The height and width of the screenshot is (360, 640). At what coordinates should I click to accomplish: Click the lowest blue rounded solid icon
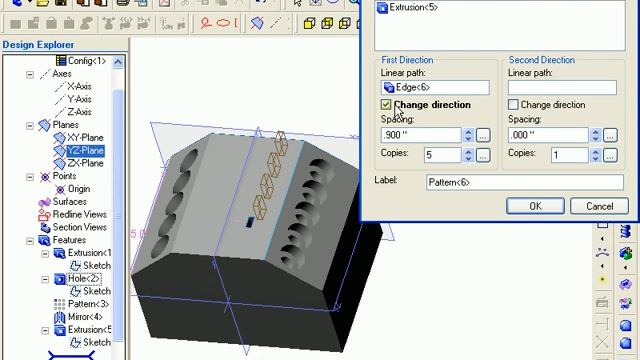(626, 343)
